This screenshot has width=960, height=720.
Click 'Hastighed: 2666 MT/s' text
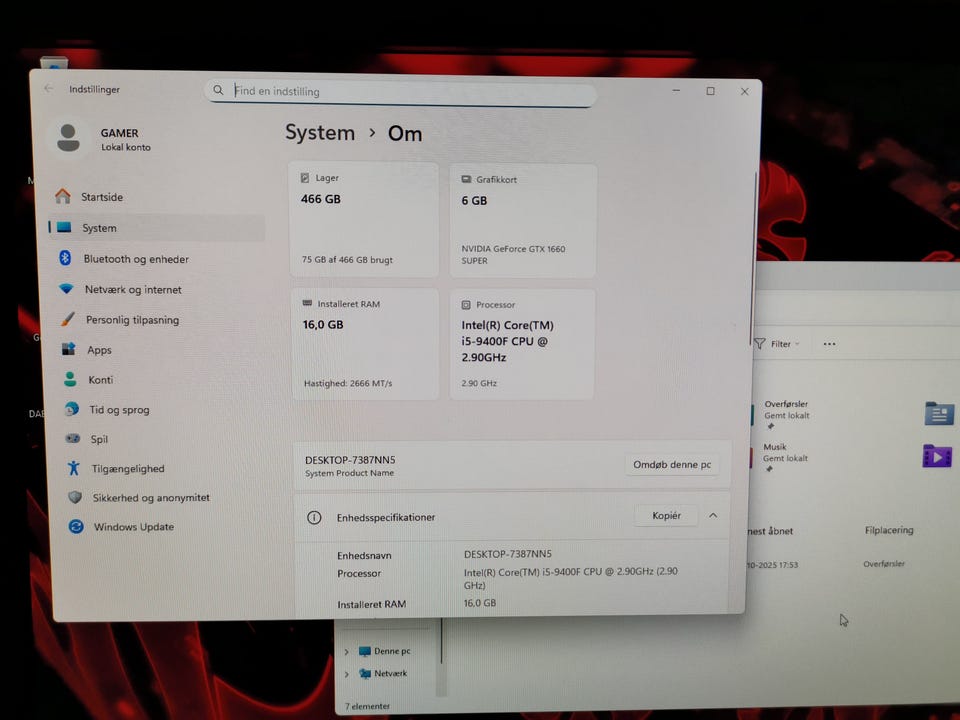pyautogui.click(x=348, y=383)
